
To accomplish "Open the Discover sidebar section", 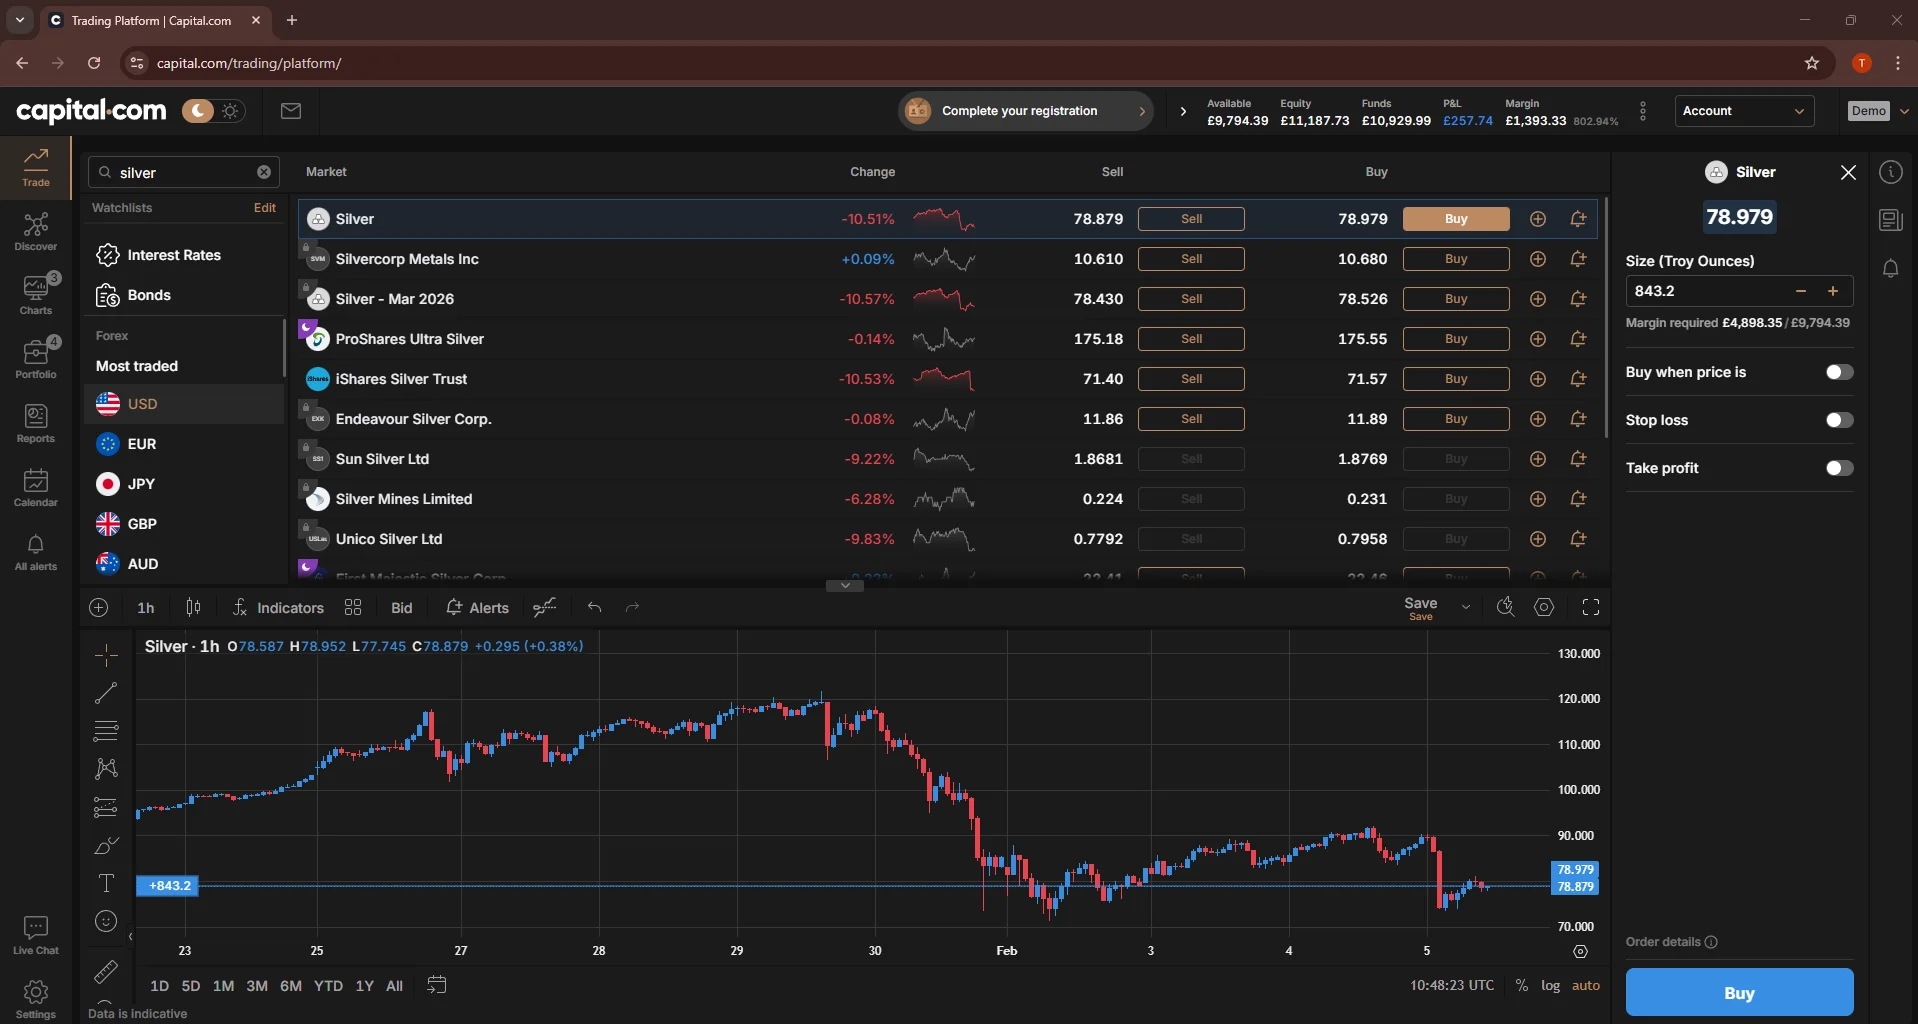I will (36, 232).
